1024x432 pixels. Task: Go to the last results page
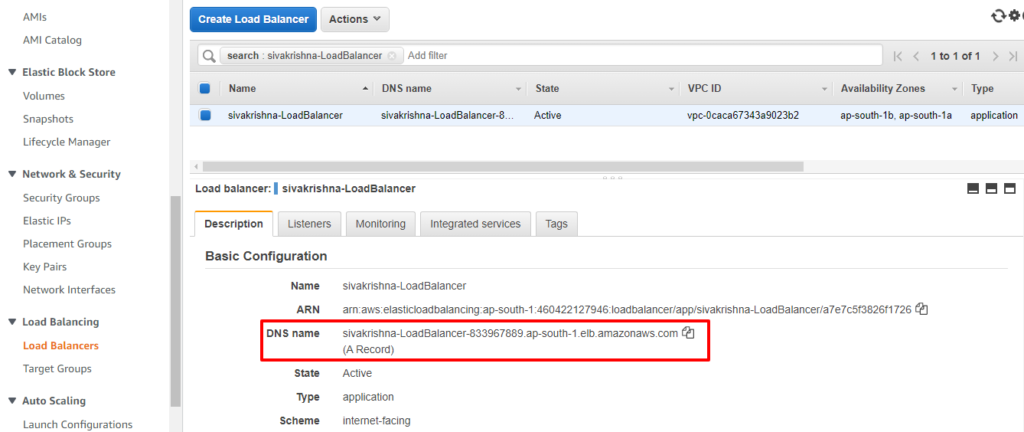coord(1013,56)
